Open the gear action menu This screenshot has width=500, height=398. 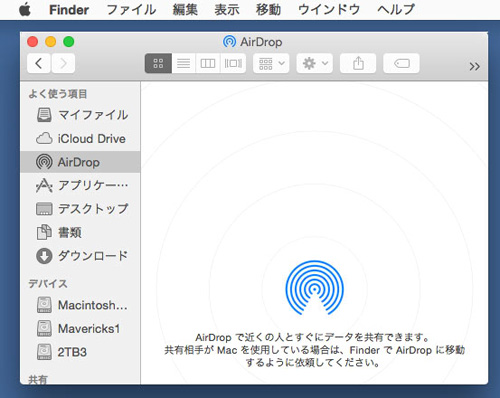(315, 63)
